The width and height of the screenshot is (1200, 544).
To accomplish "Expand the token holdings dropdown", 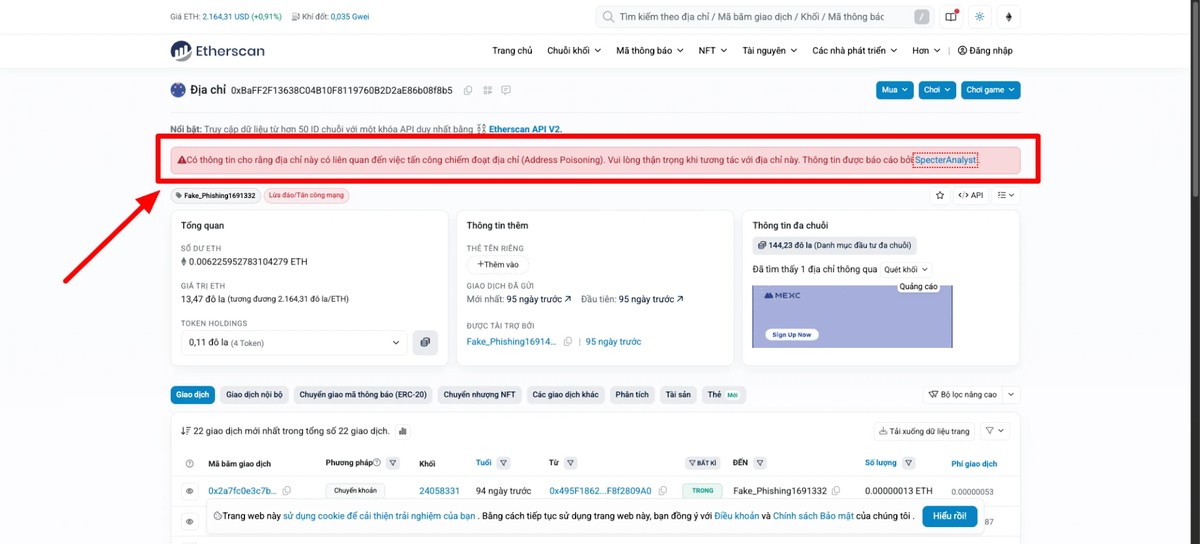I will click(294, 342).
